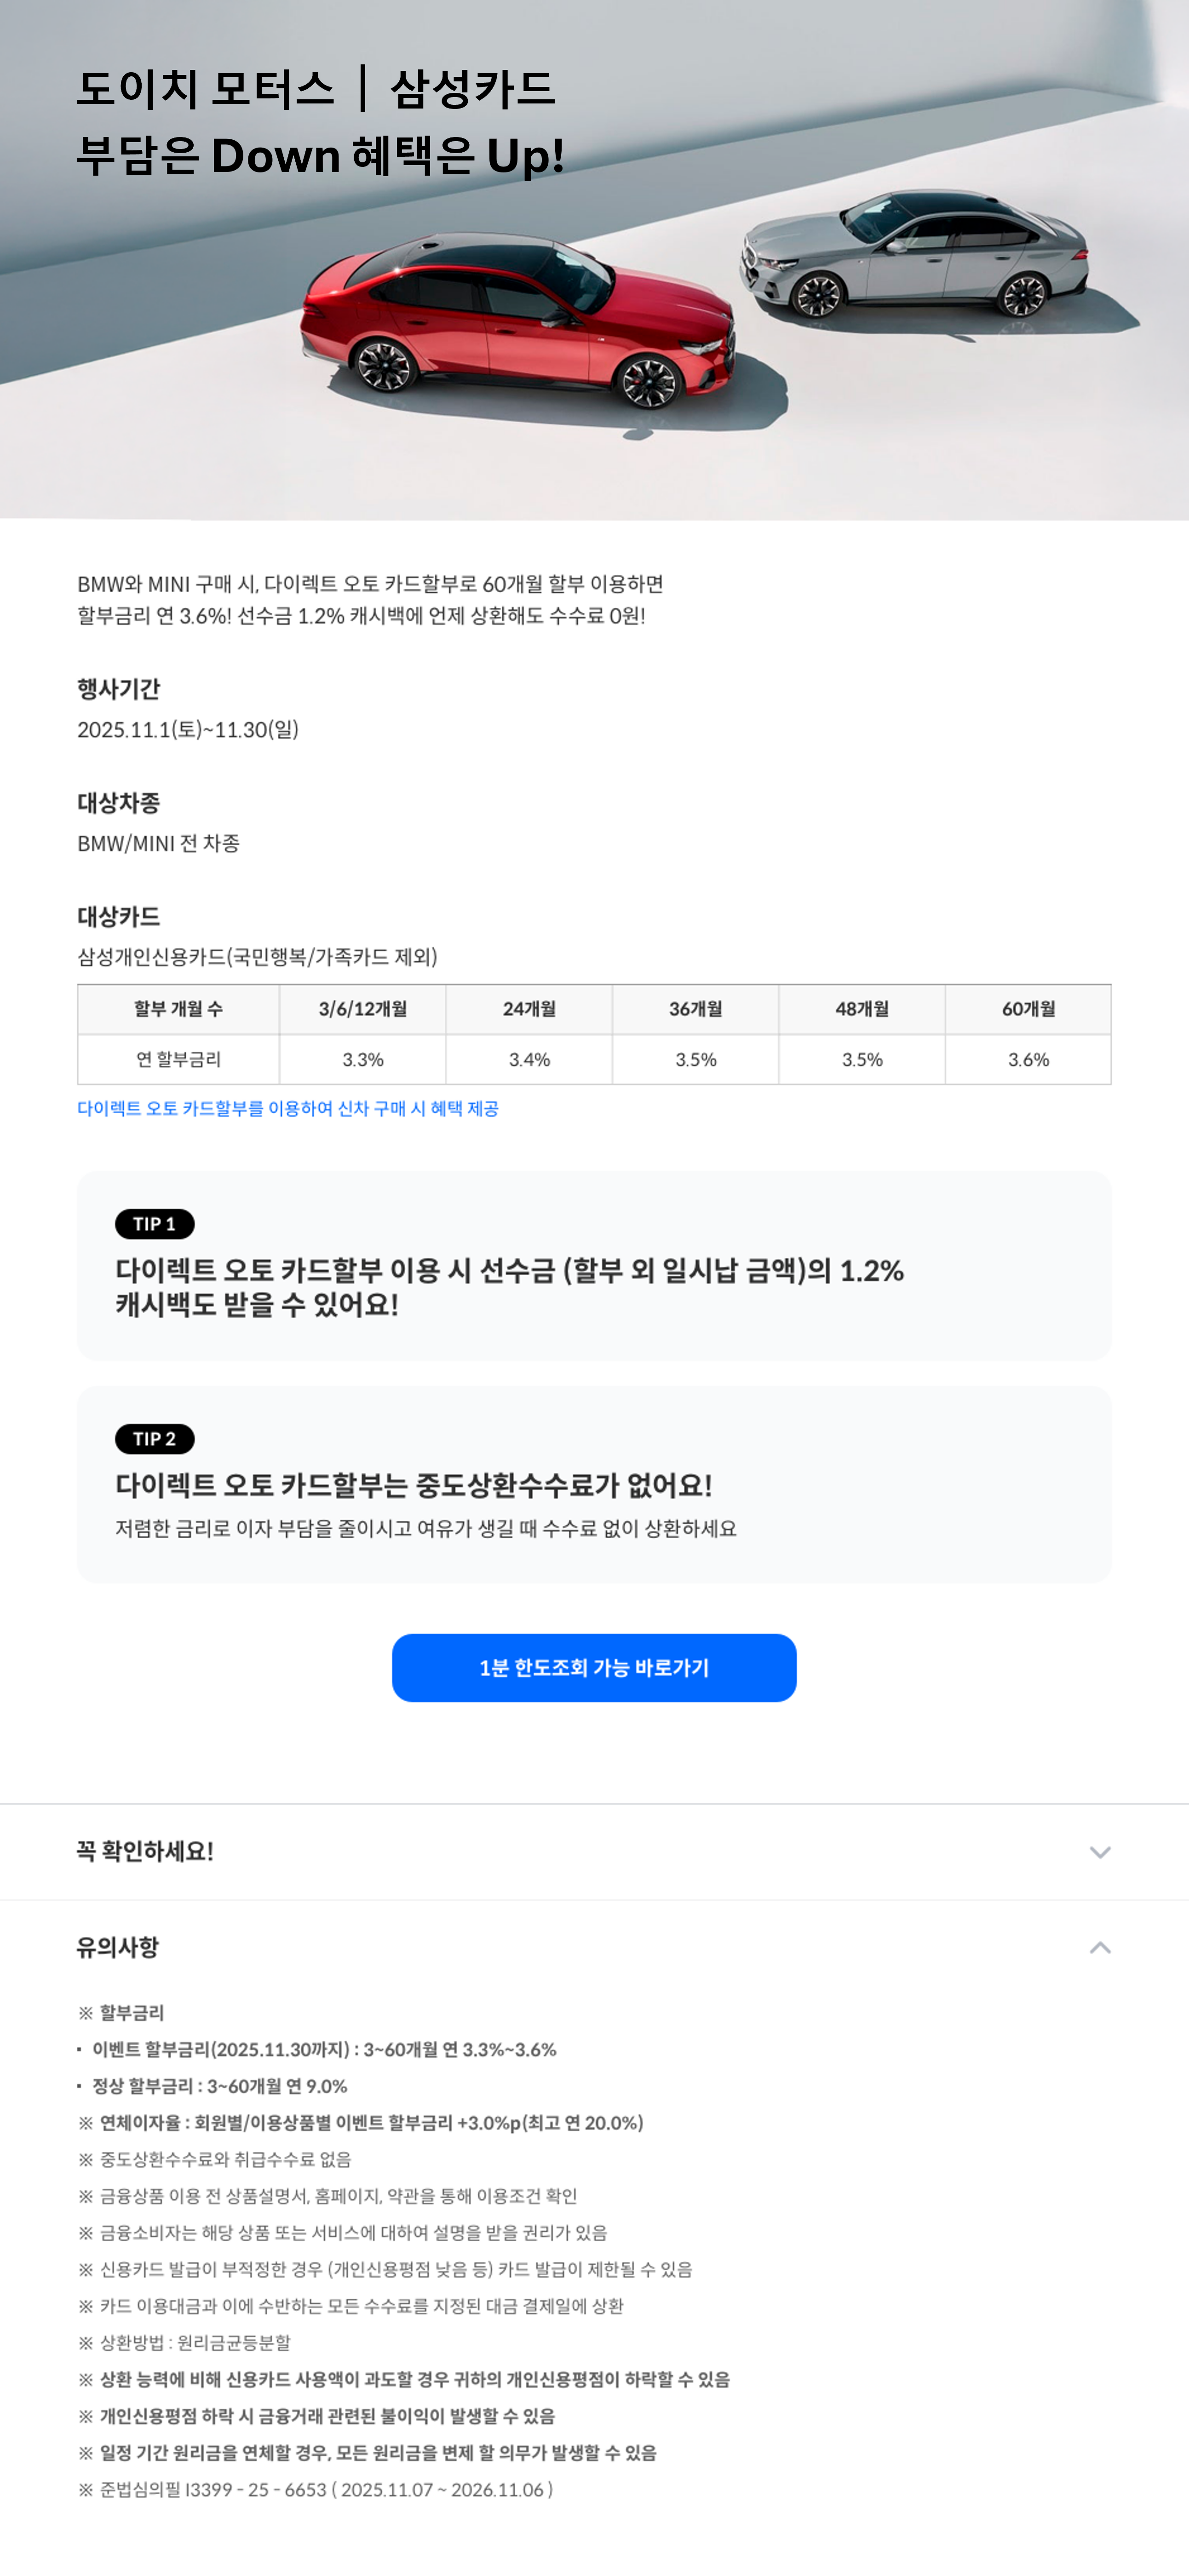Click the black TIP 1 badge
Image resolution: width=1189 pixels, height=2576 pixels.
[154, 1224]
